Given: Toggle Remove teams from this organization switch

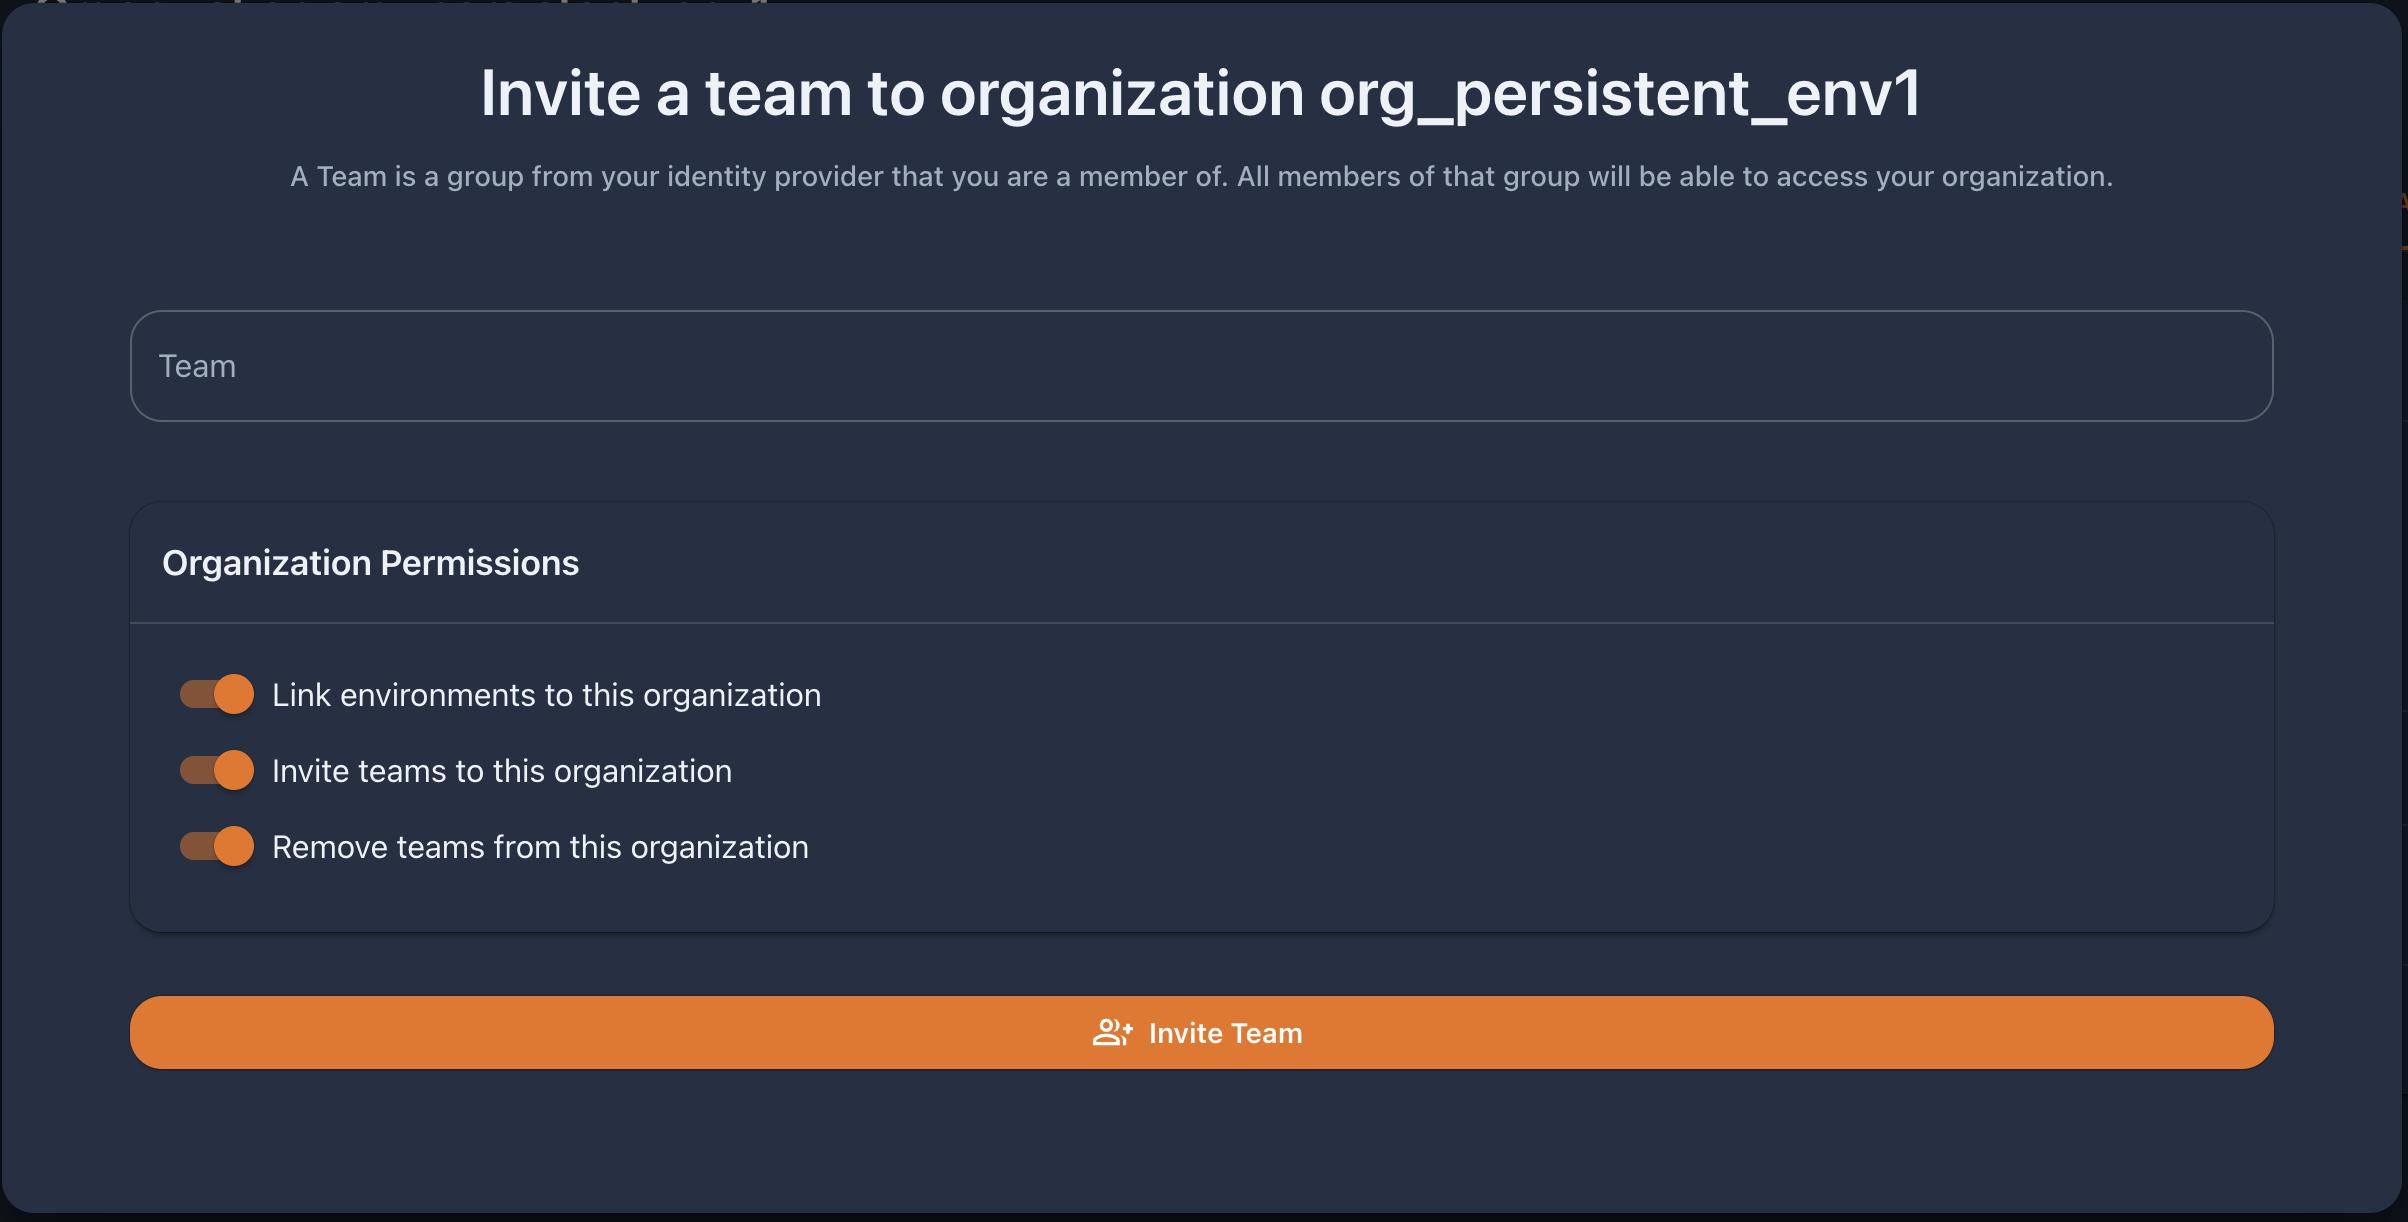Looking at the screenshot, I should click(216, 846).
